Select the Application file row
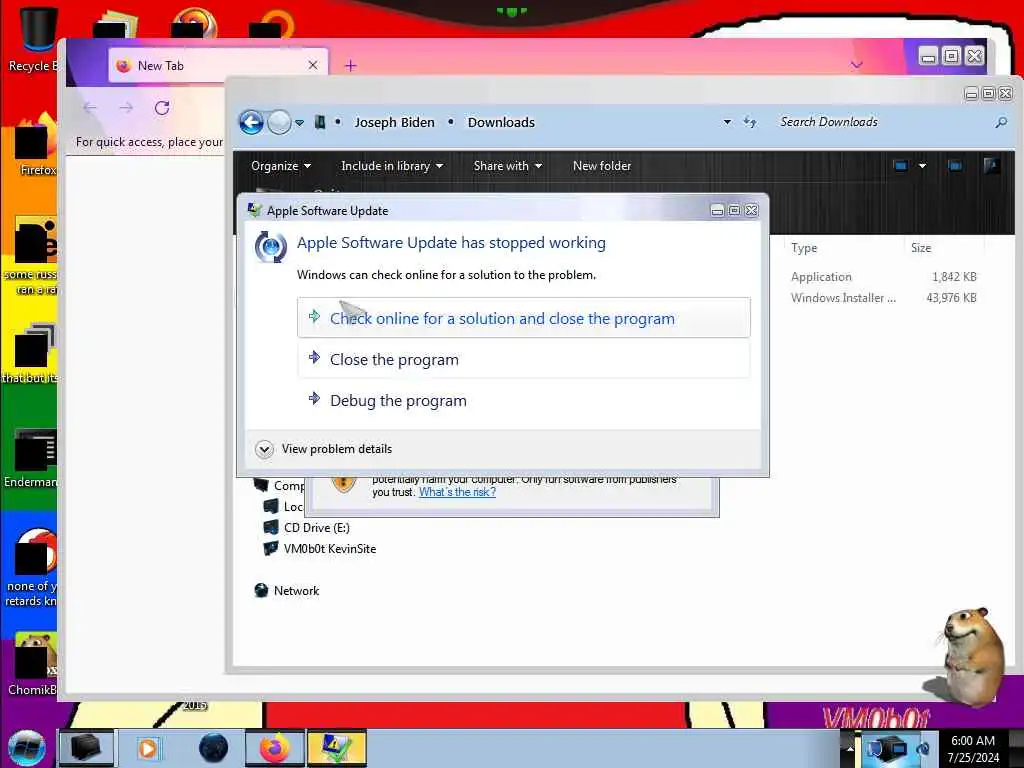The image size is (1024, 768). [x=883, y=277]
